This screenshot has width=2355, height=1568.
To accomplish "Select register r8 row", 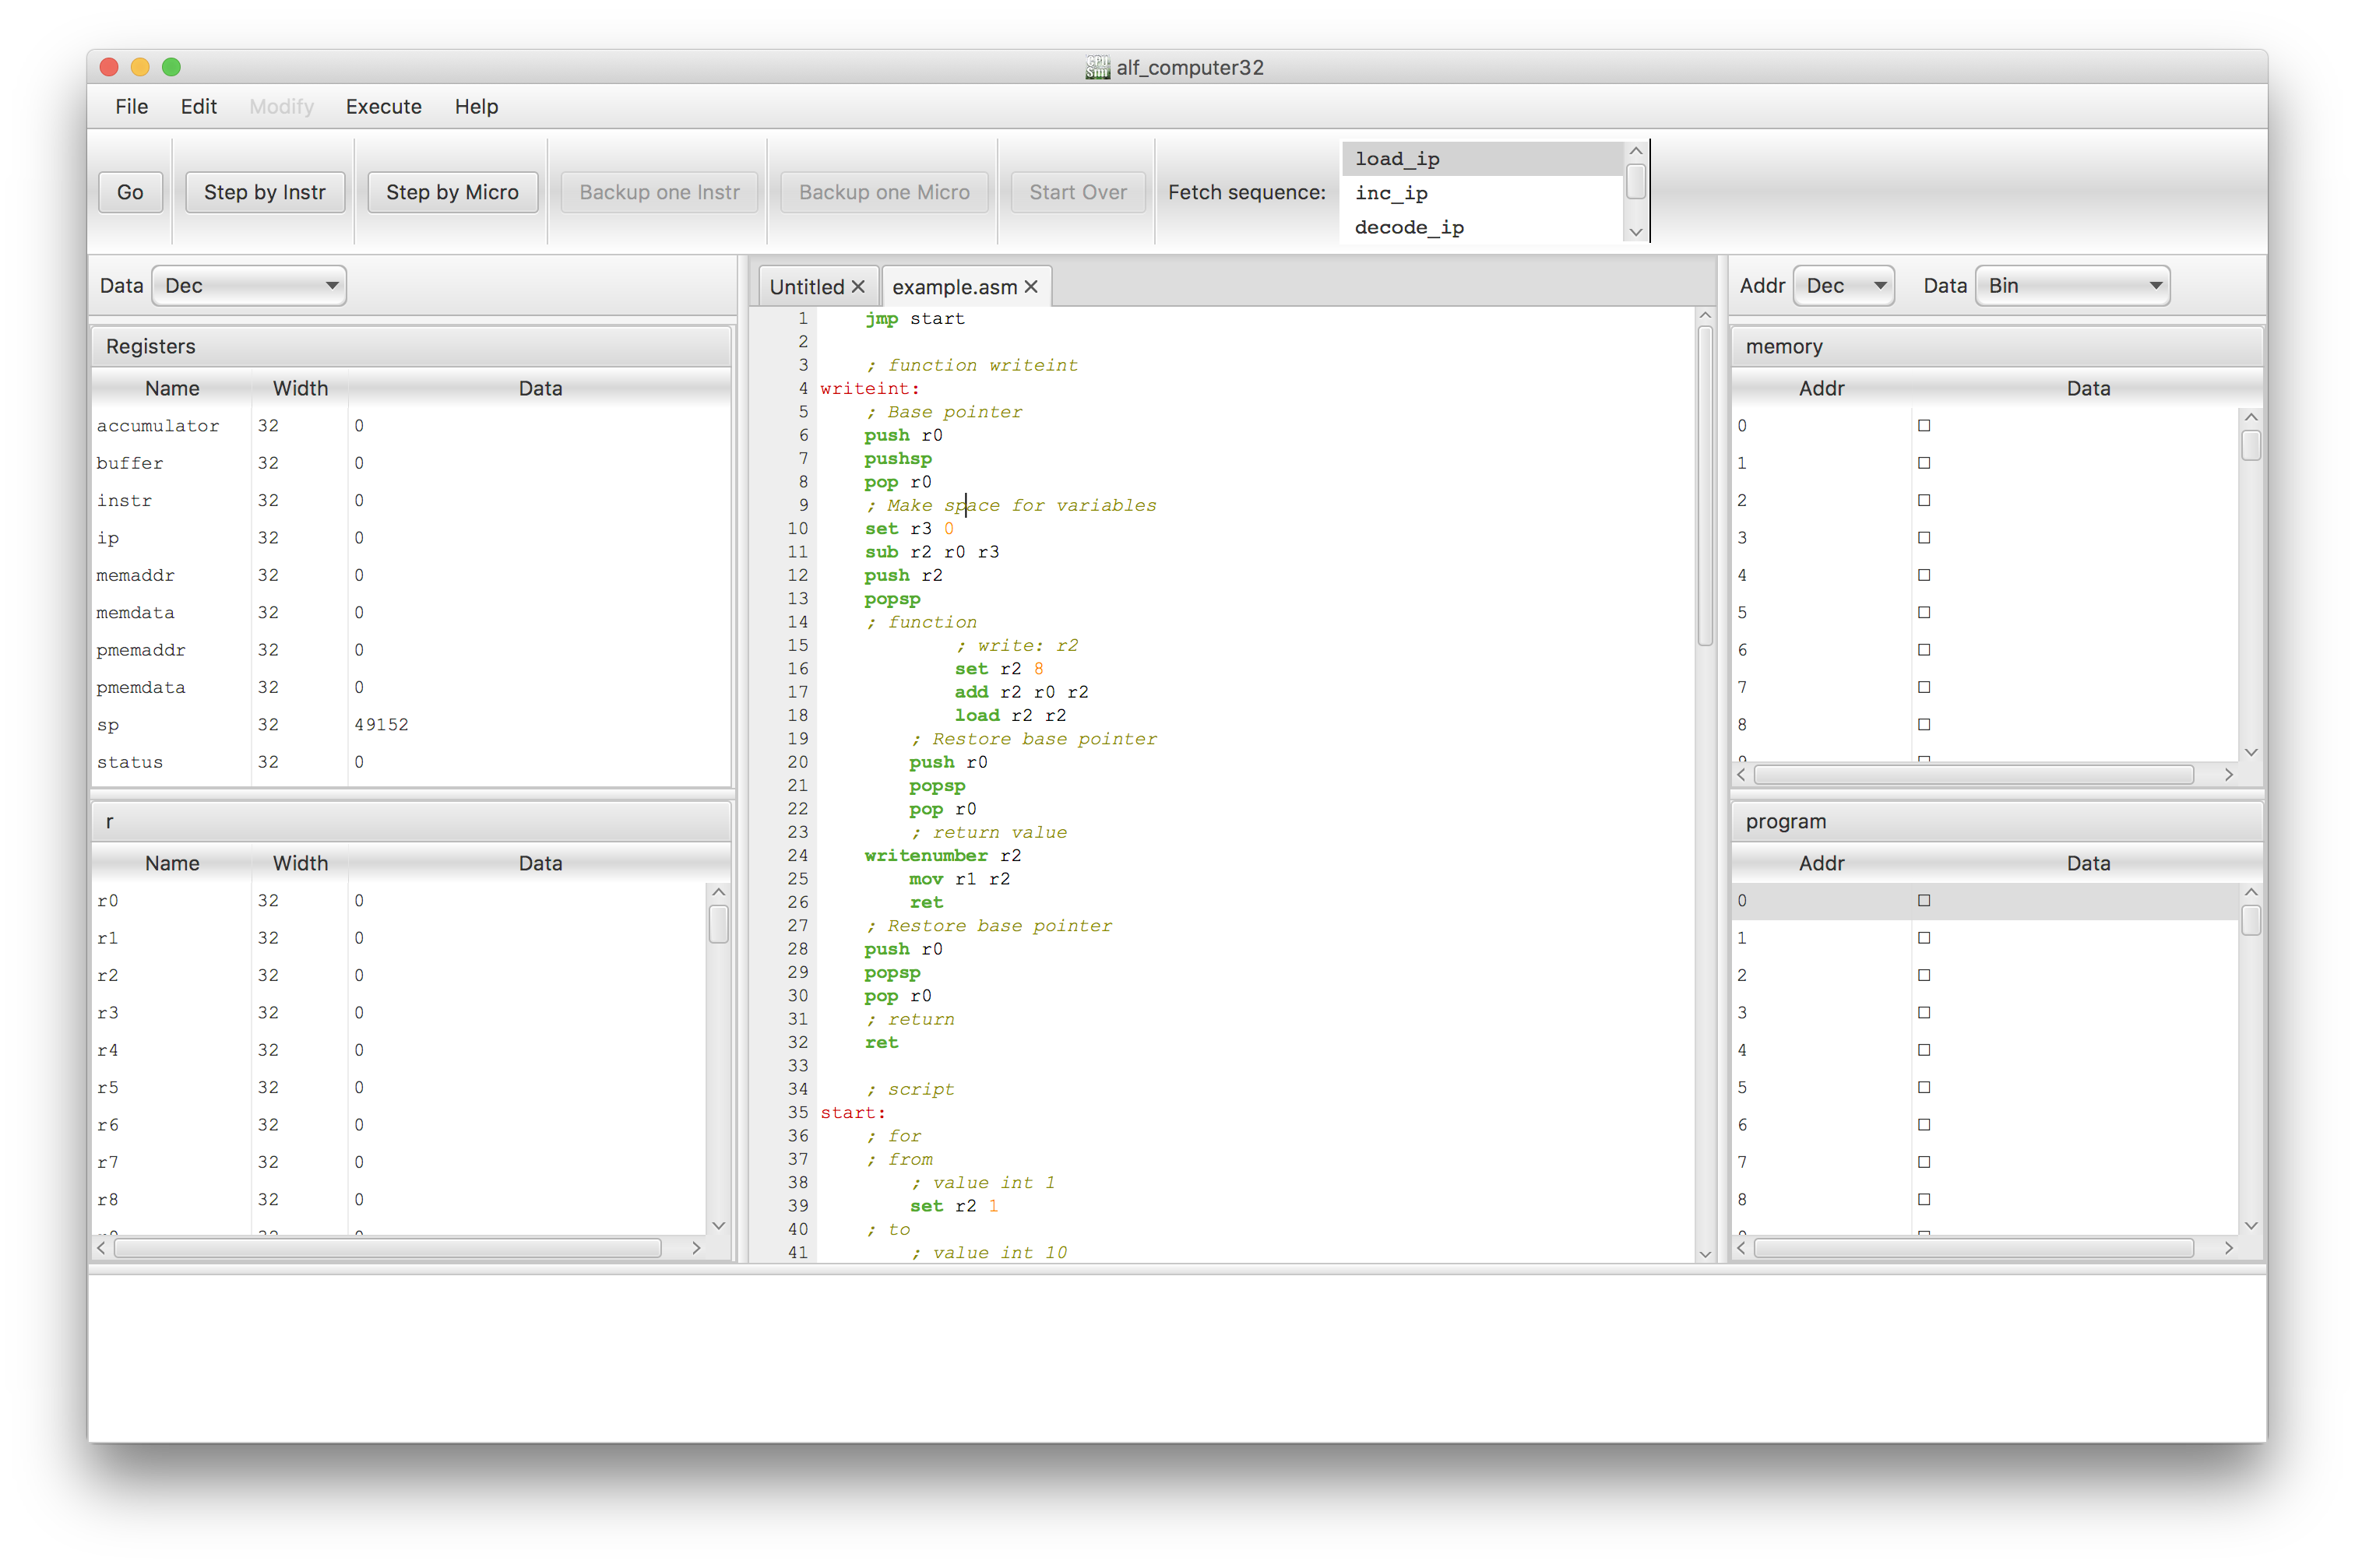I will pos(400,1200).
